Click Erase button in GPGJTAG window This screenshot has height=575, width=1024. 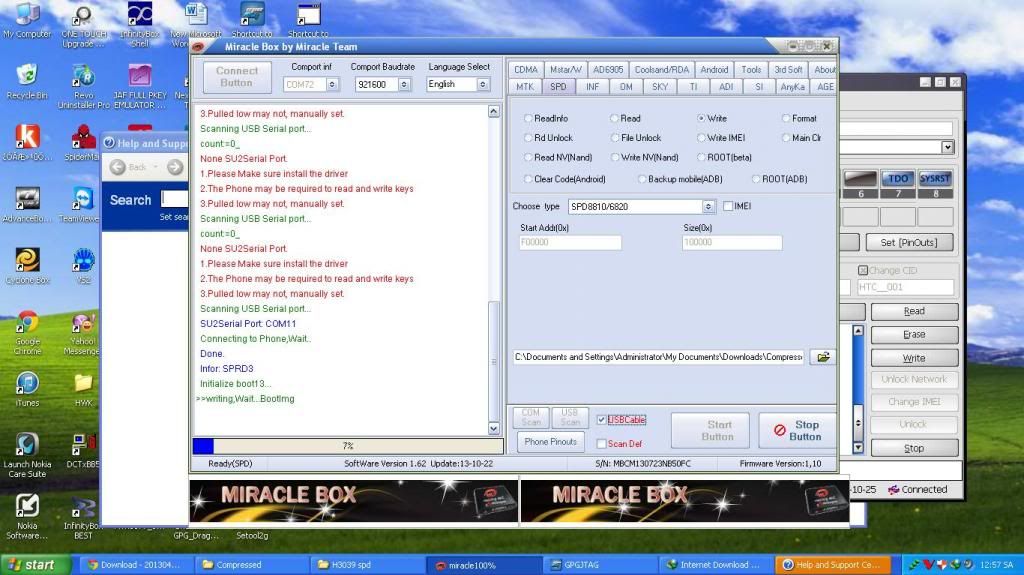coord(914,335)
